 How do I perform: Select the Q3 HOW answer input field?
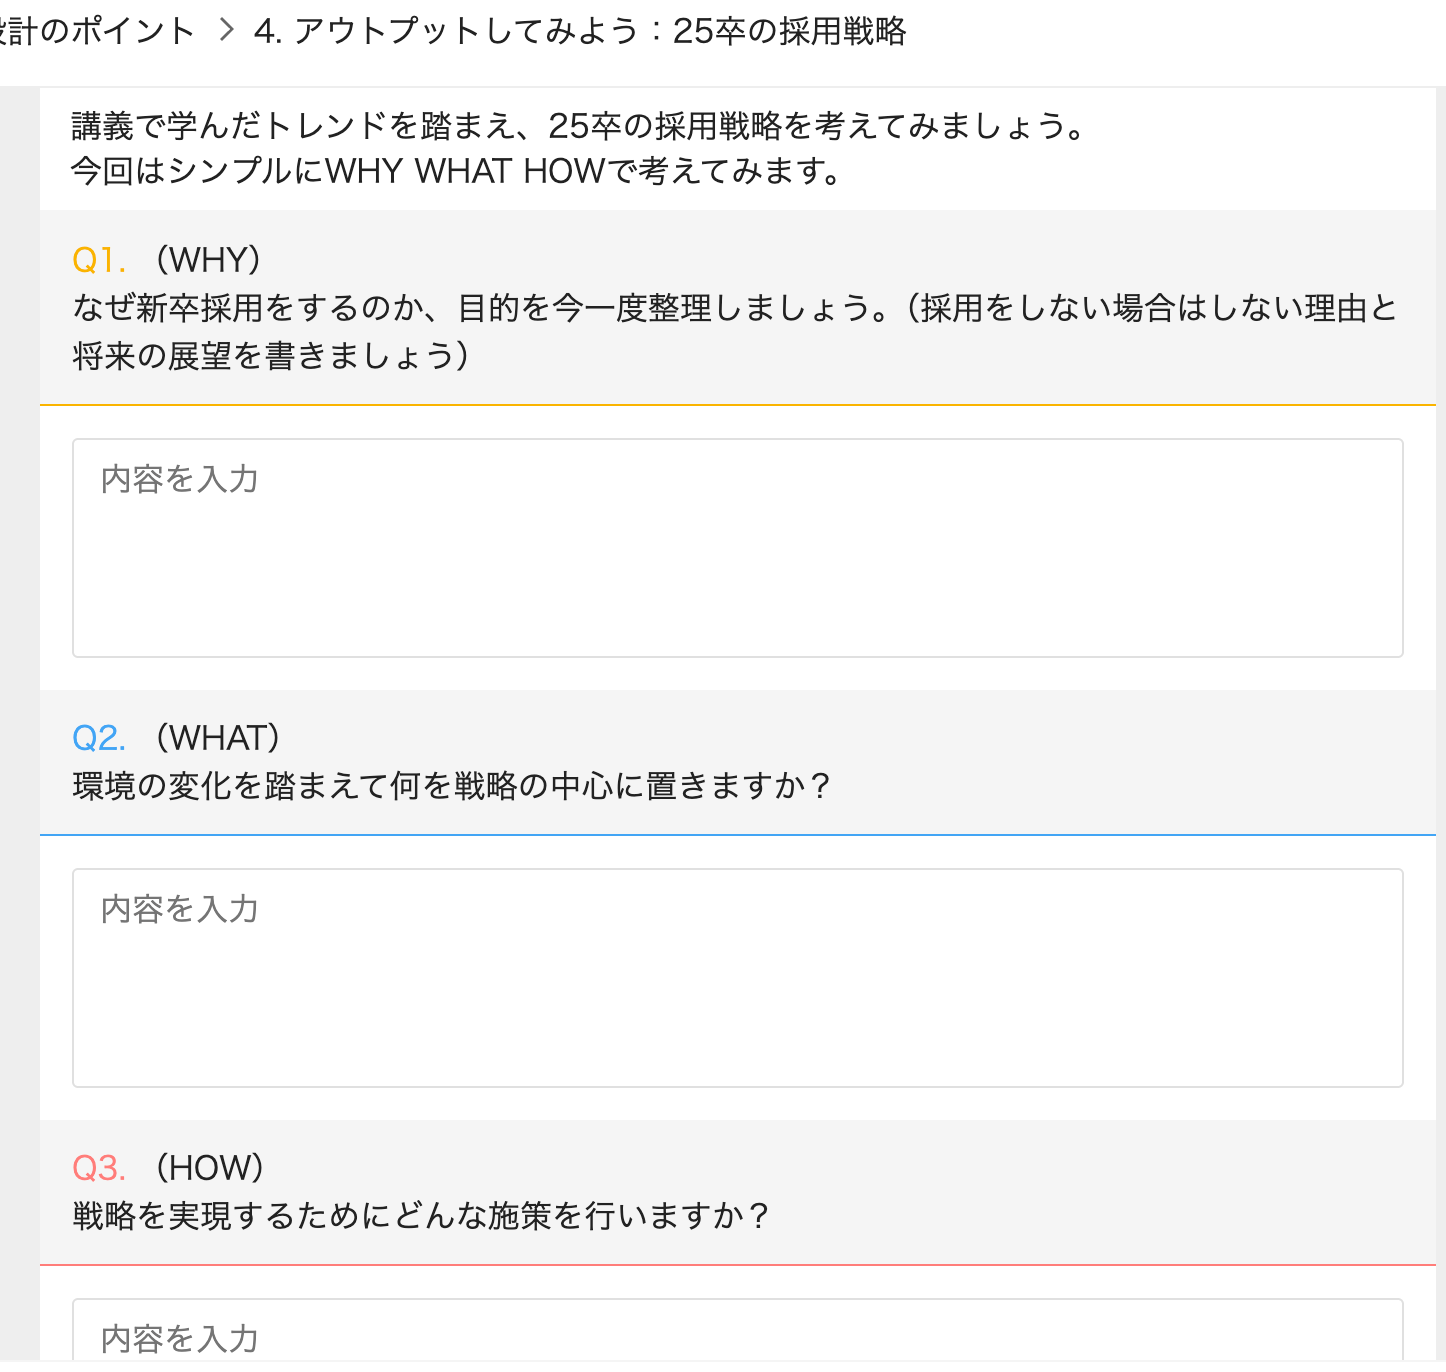click(737, 1336)
